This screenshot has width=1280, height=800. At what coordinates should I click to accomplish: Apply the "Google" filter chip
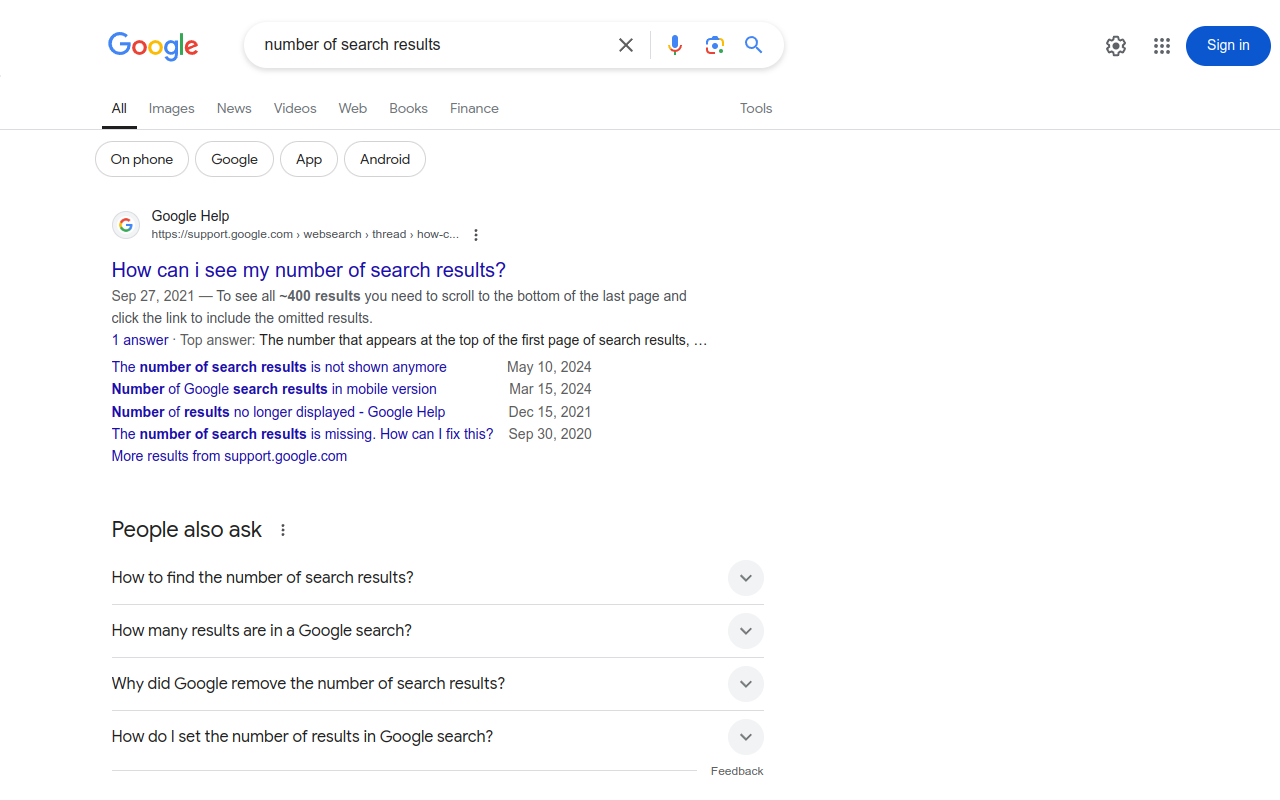tap(235, 159)
